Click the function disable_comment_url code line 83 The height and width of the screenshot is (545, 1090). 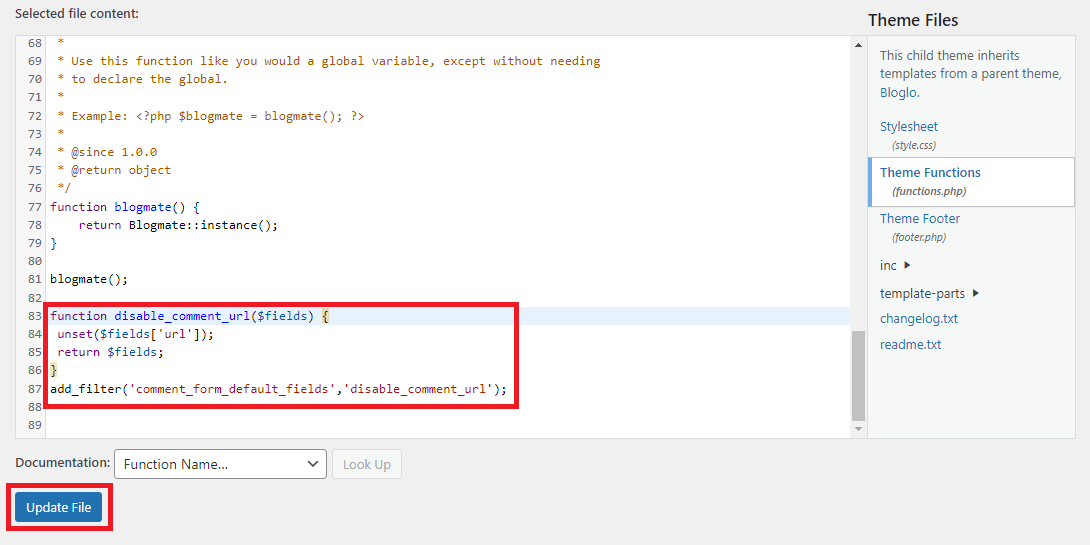[189, 316]
